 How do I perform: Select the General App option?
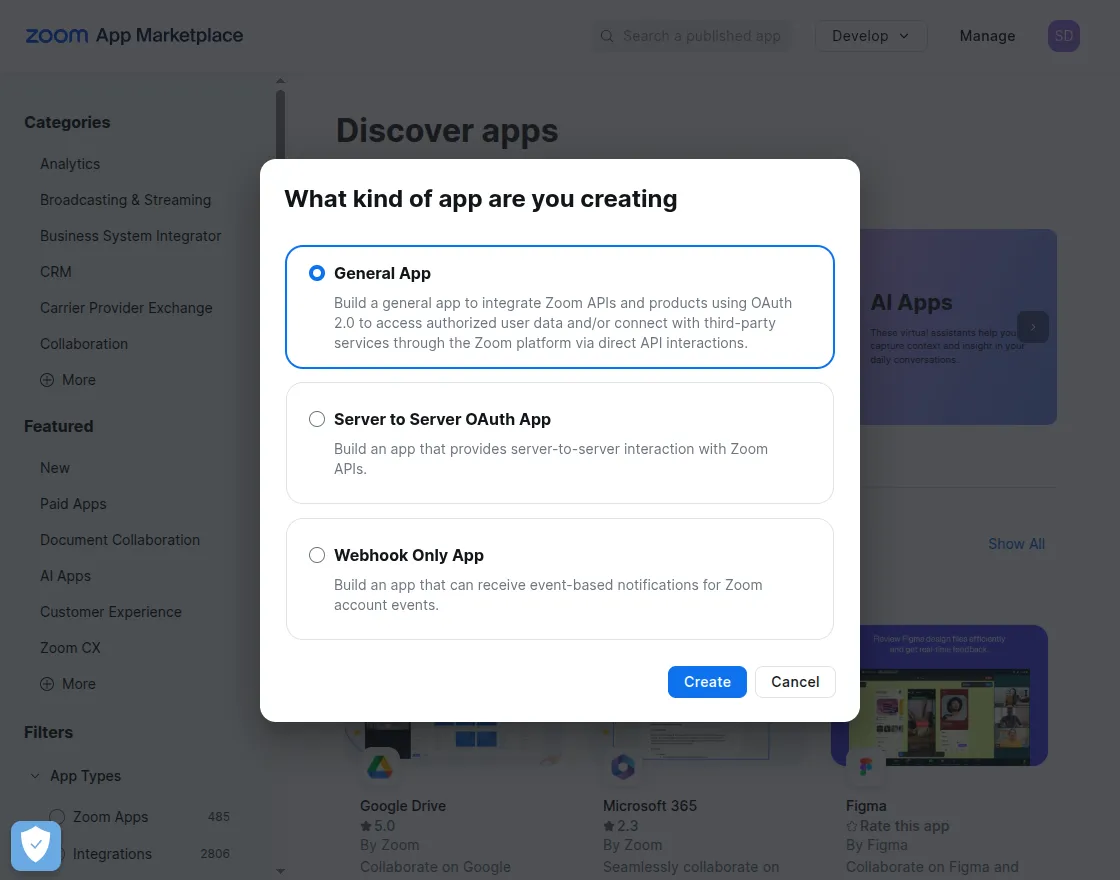pos(317,272)
